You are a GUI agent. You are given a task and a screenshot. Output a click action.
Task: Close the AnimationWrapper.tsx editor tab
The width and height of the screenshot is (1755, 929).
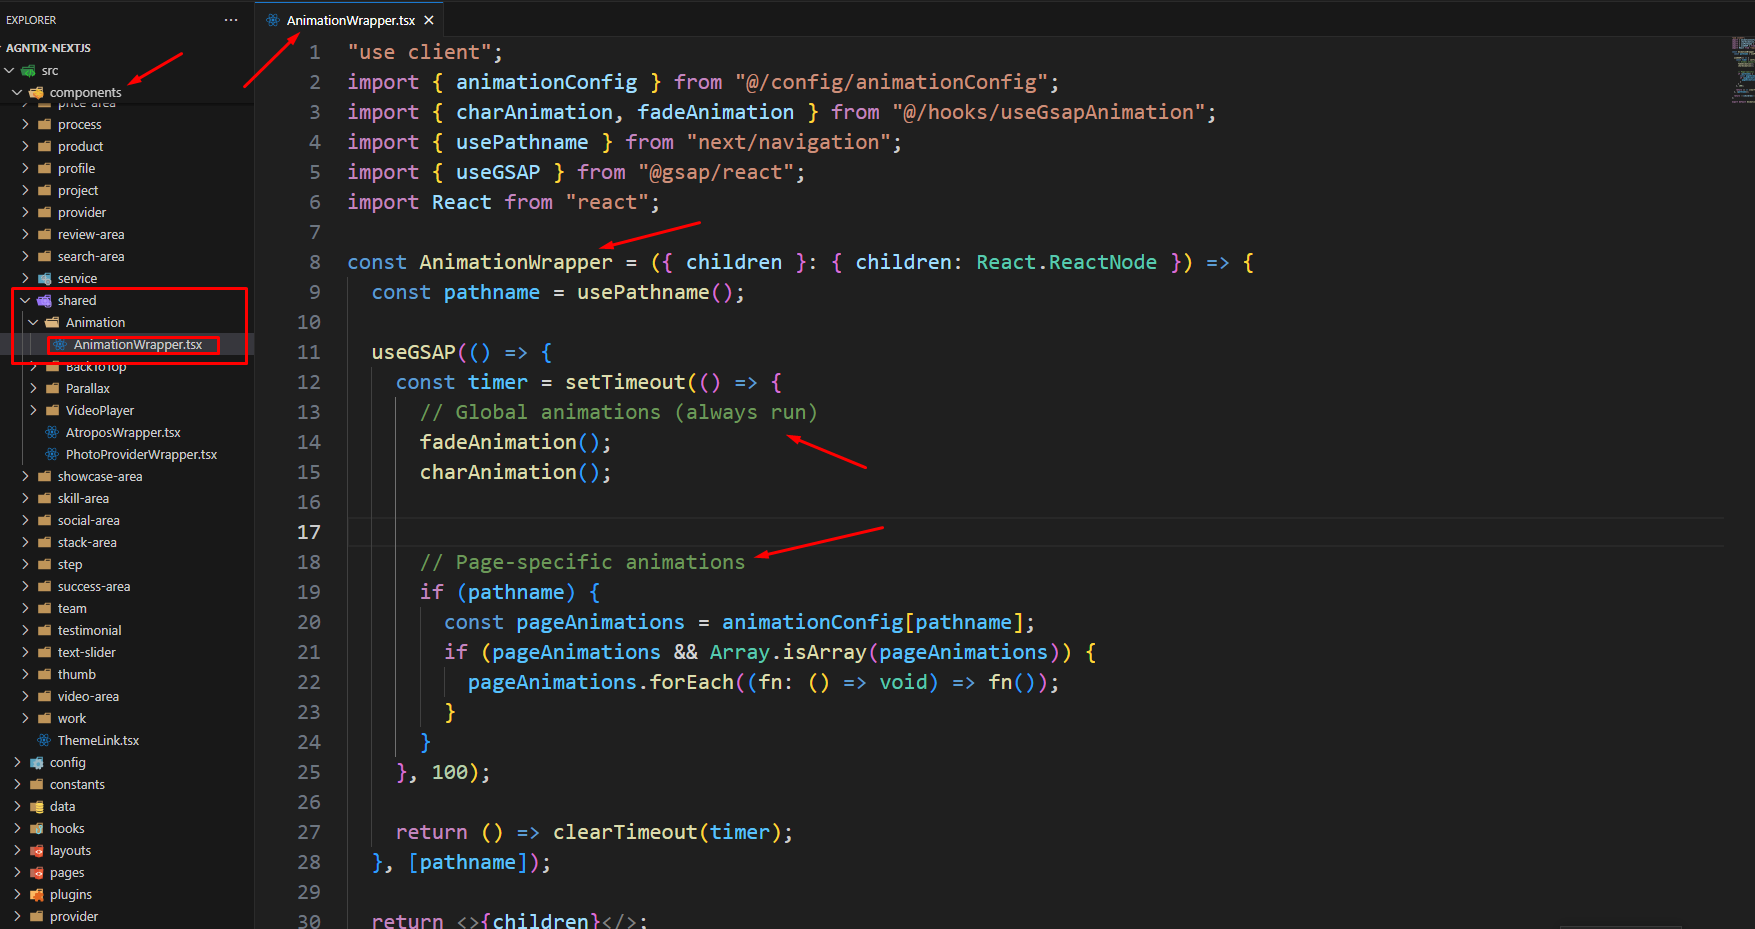(429, 20)
